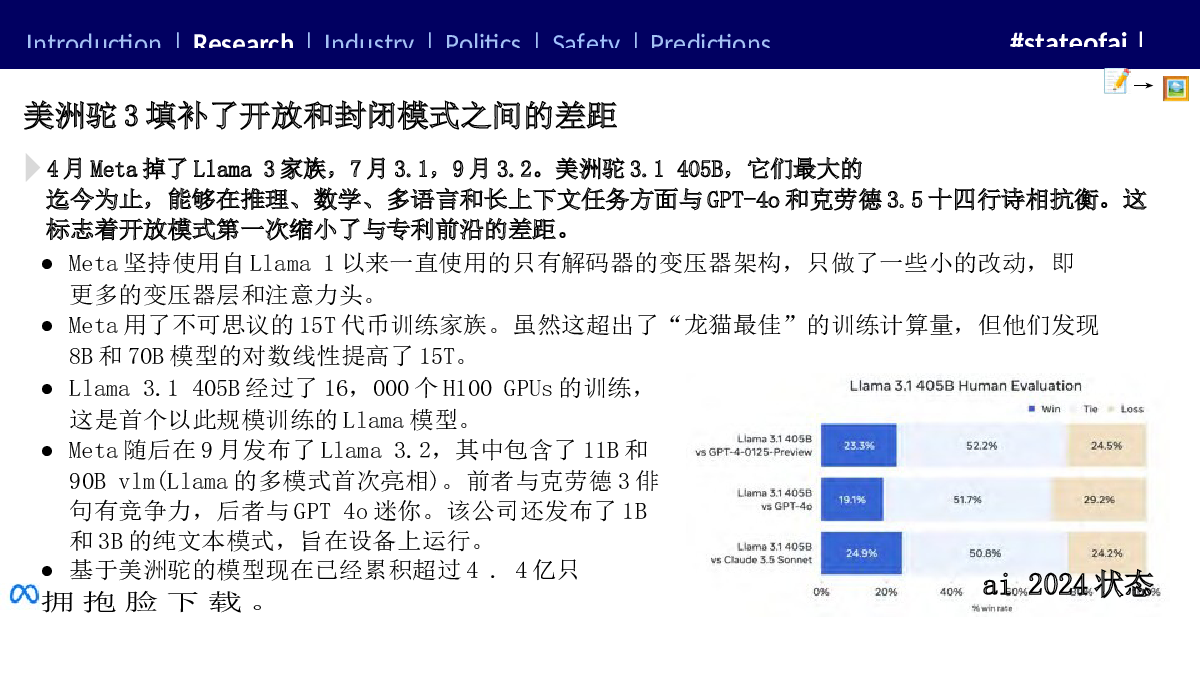Image resolution: width=1200 pixels, height=675 pixels.
Task: Click the 40% axis tick label
Action: tap(951, 592)
